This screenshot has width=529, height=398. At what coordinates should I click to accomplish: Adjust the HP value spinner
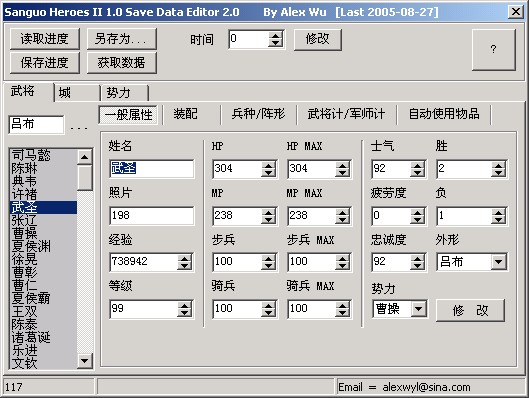[269, 169]
